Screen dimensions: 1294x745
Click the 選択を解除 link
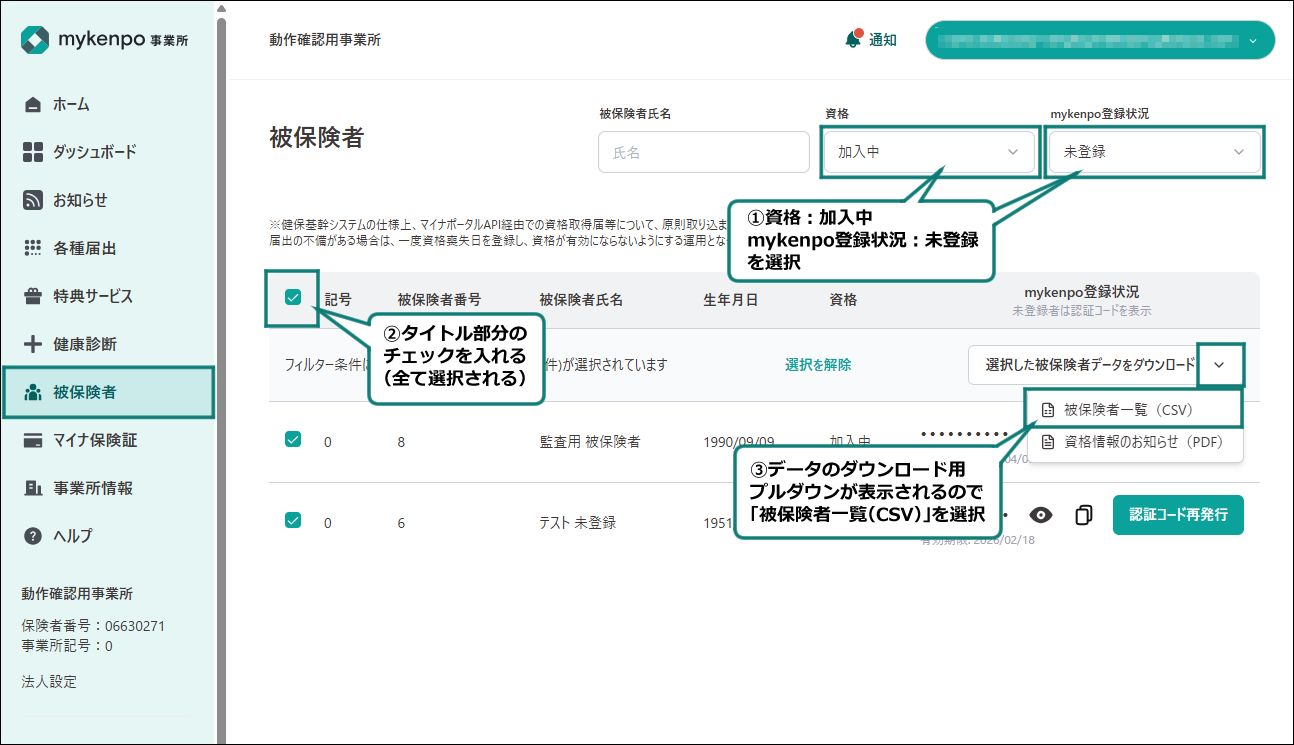tap(818, 365)
